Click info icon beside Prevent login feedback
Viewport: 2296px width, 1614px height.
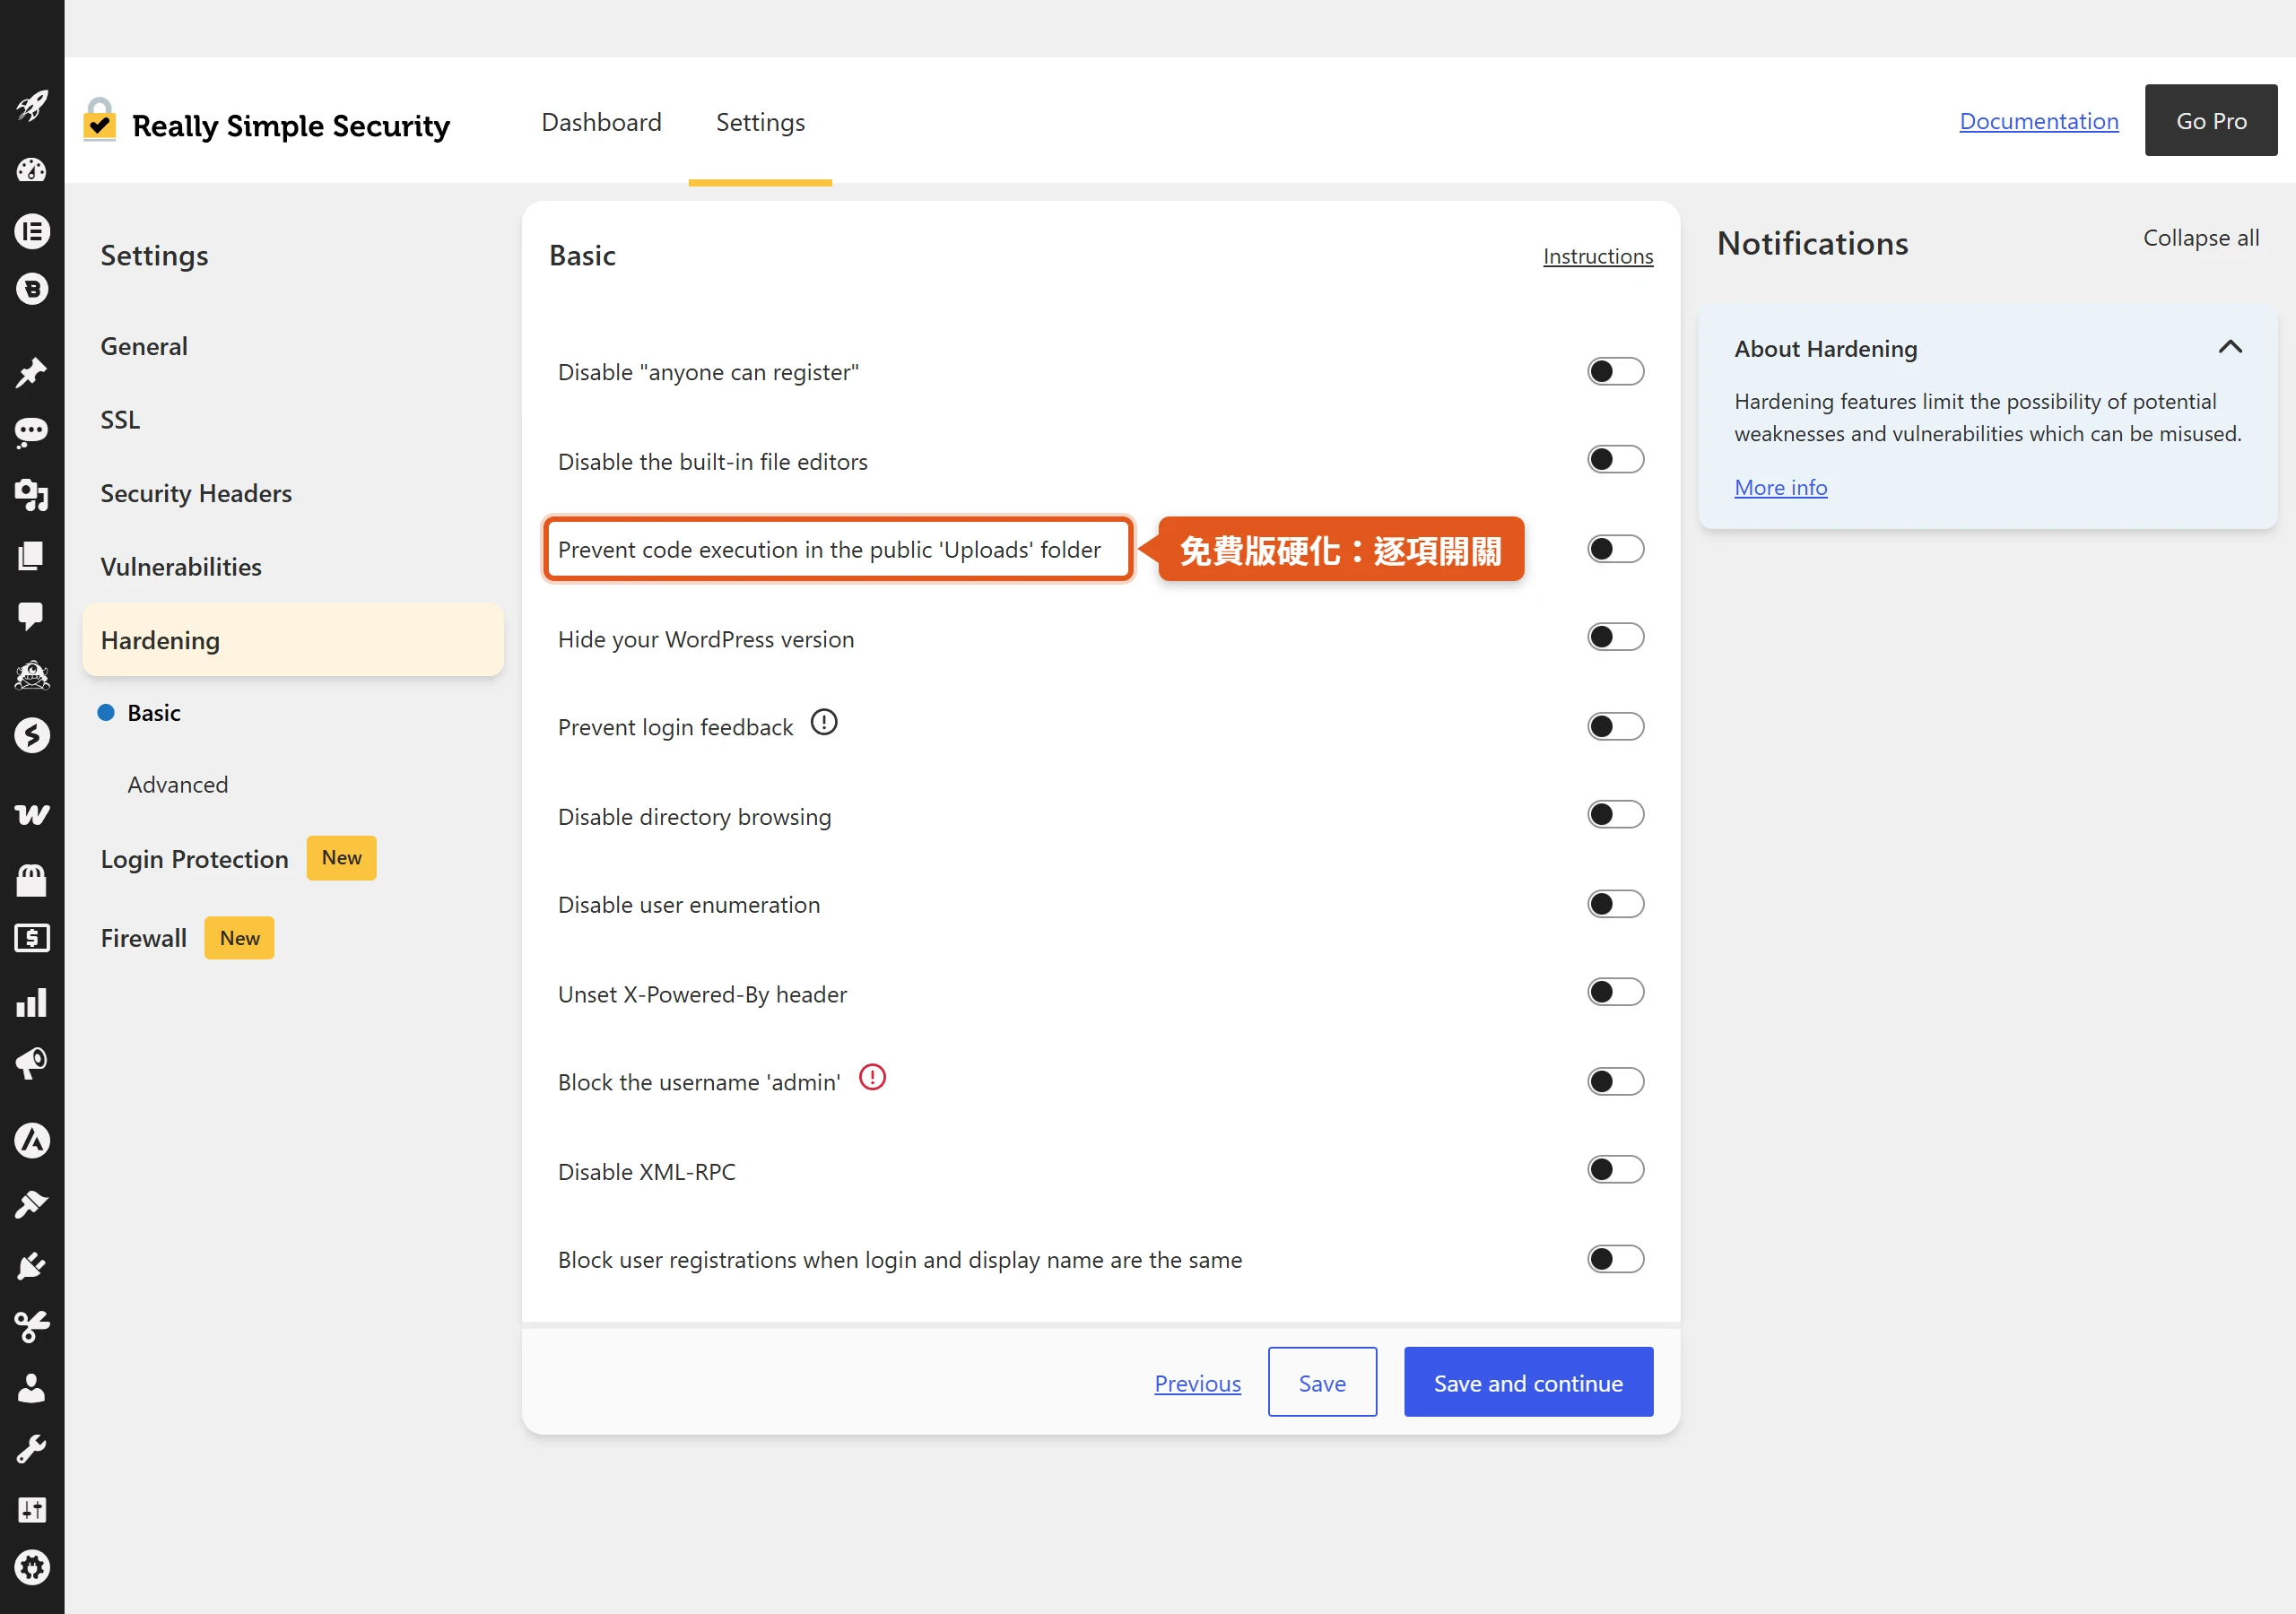(824, 722)
